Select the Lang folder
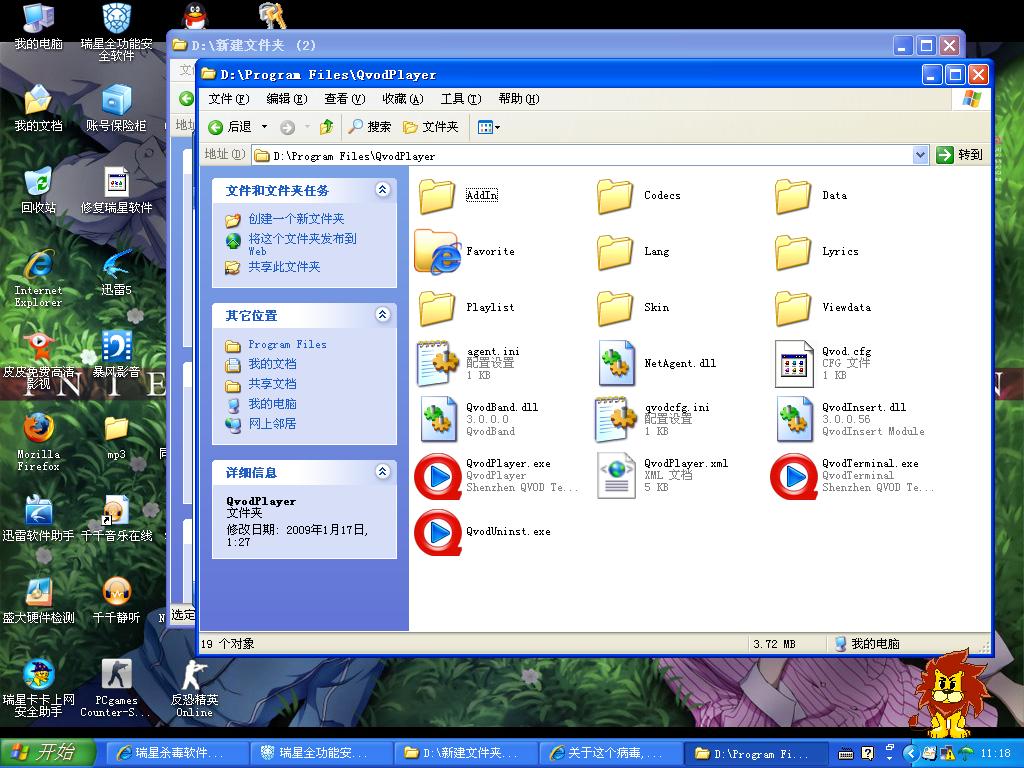This screenshot has height=768, width=1024. tap(615, 251)
